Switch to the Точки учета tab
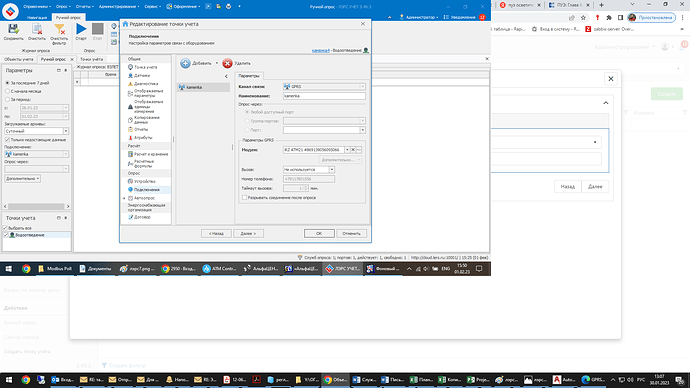 click(x=92, y=59)
